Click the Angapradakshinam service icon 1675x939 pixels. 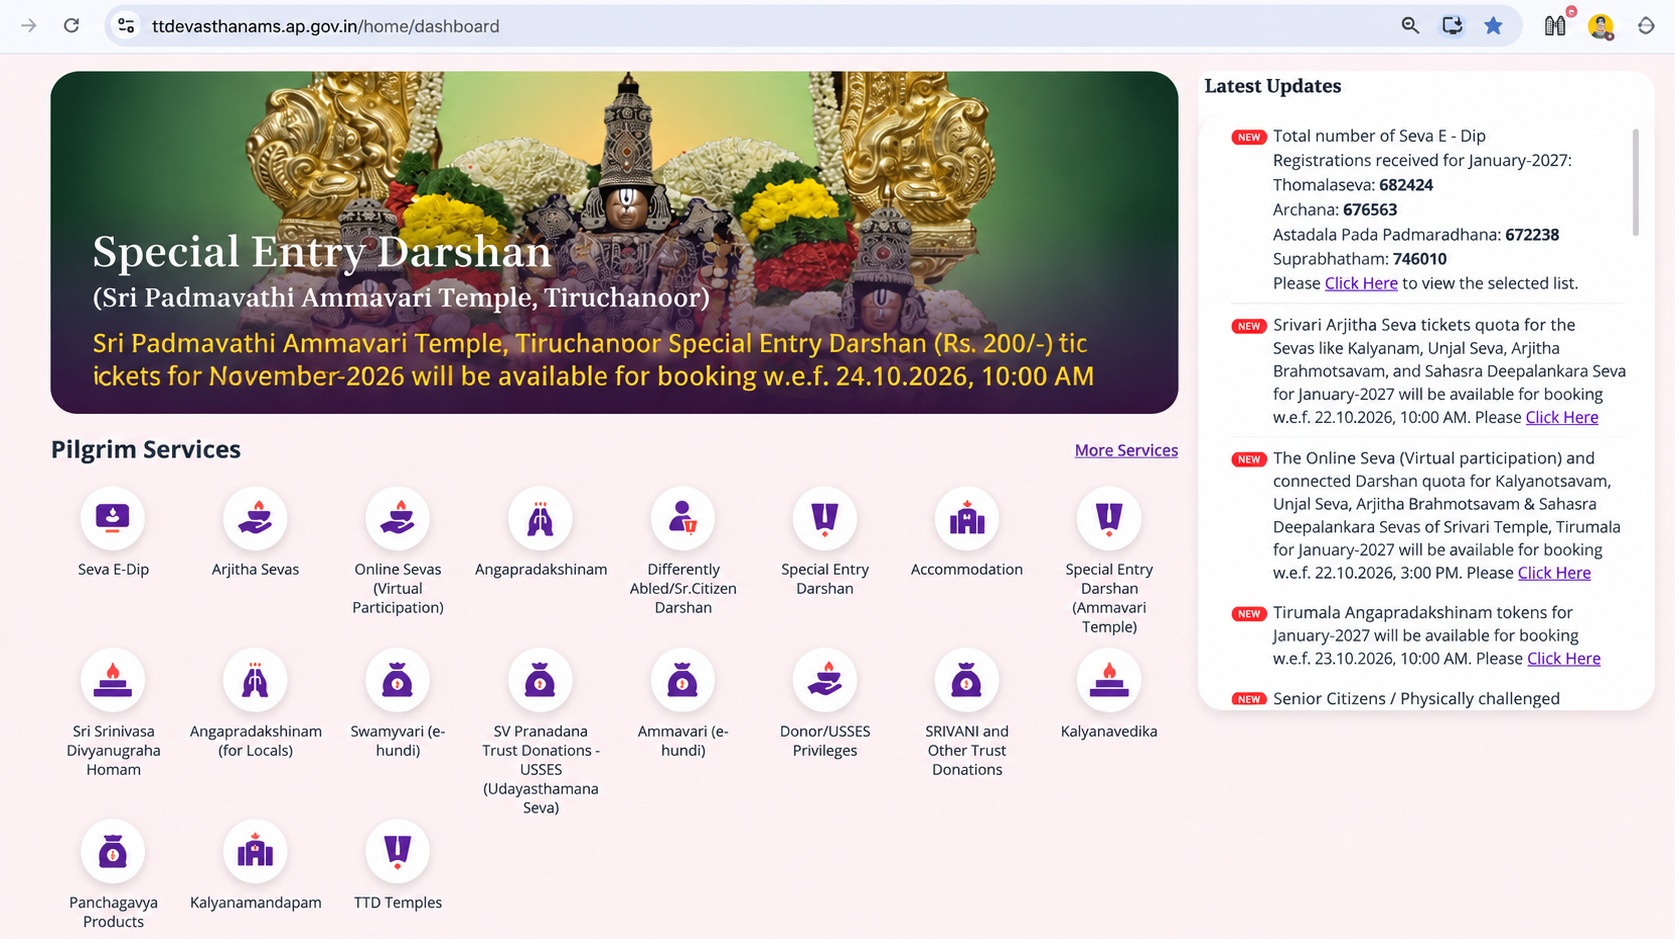pos(540,518)
